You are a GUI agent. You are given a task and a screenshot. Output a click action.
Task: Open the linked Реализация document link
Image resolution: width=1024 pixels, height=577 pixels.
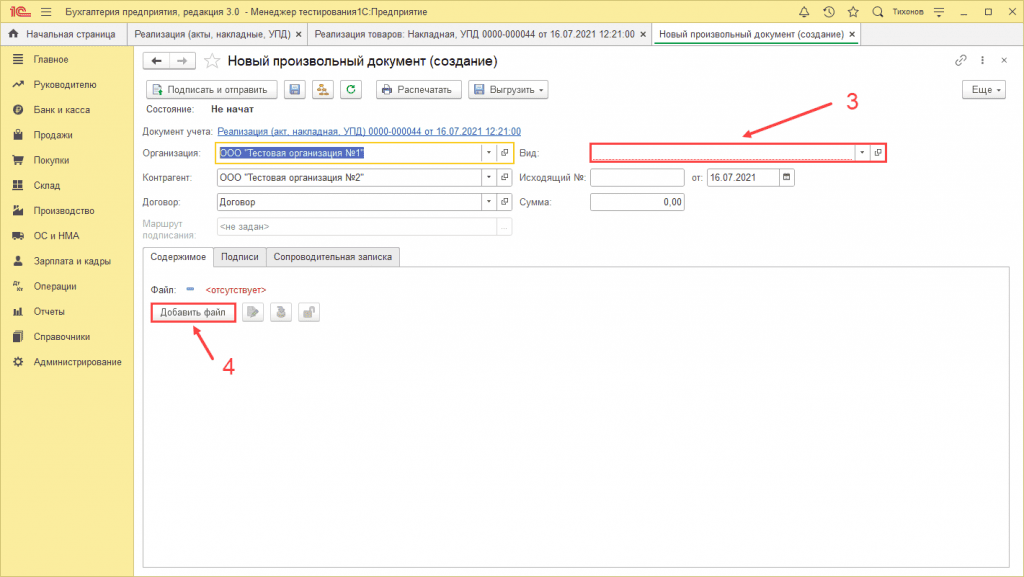point(368,131)
